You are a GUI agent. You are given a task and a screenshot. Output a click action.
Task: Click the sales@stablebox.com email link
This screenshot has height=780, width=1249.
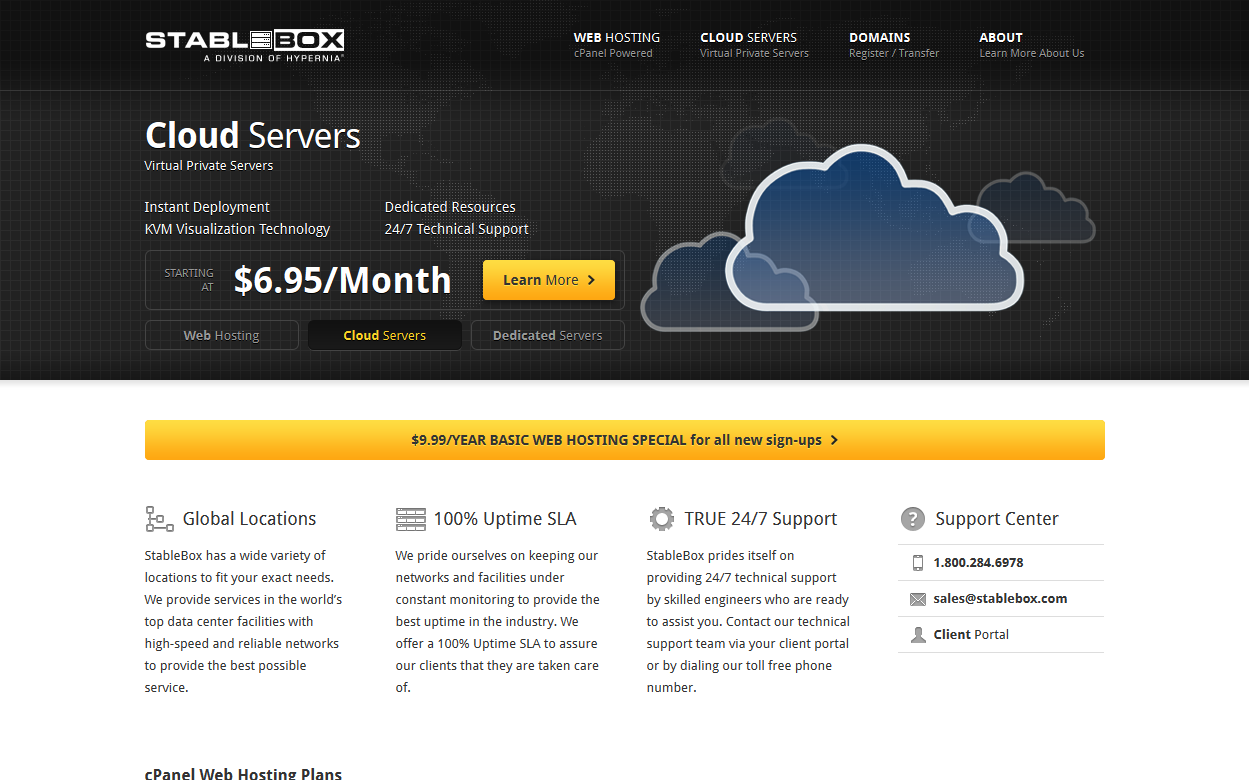tap(1000, 599)
